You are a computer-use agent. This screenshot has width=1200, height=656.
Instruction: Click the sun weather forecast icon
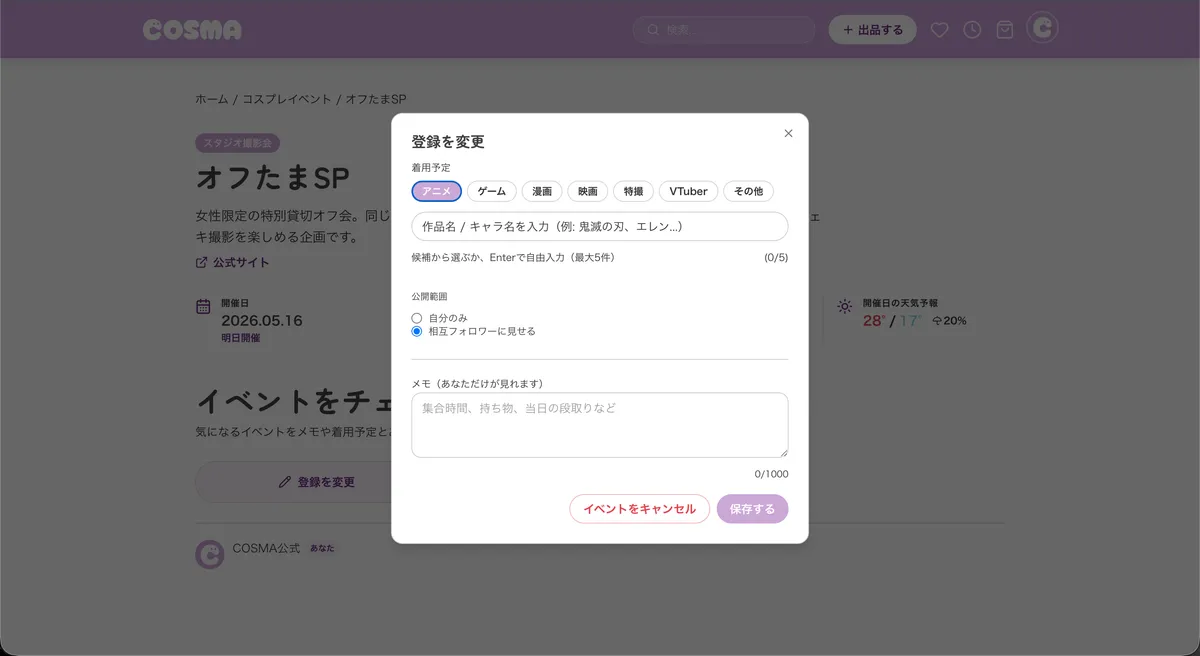845,306
